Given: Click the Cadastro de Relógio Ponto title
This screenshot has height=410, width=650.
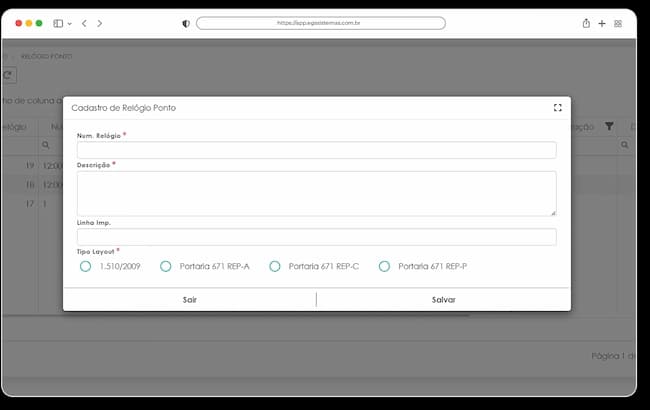Looking at the screenshot, I should click(124, 108).
